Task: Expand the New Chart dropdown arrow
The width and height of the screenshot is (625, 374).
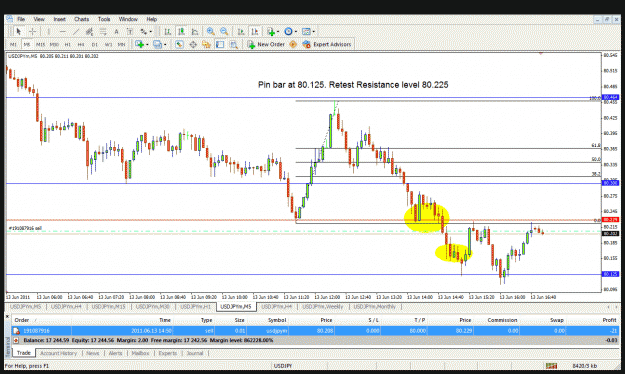Action: tap(147, 45)
